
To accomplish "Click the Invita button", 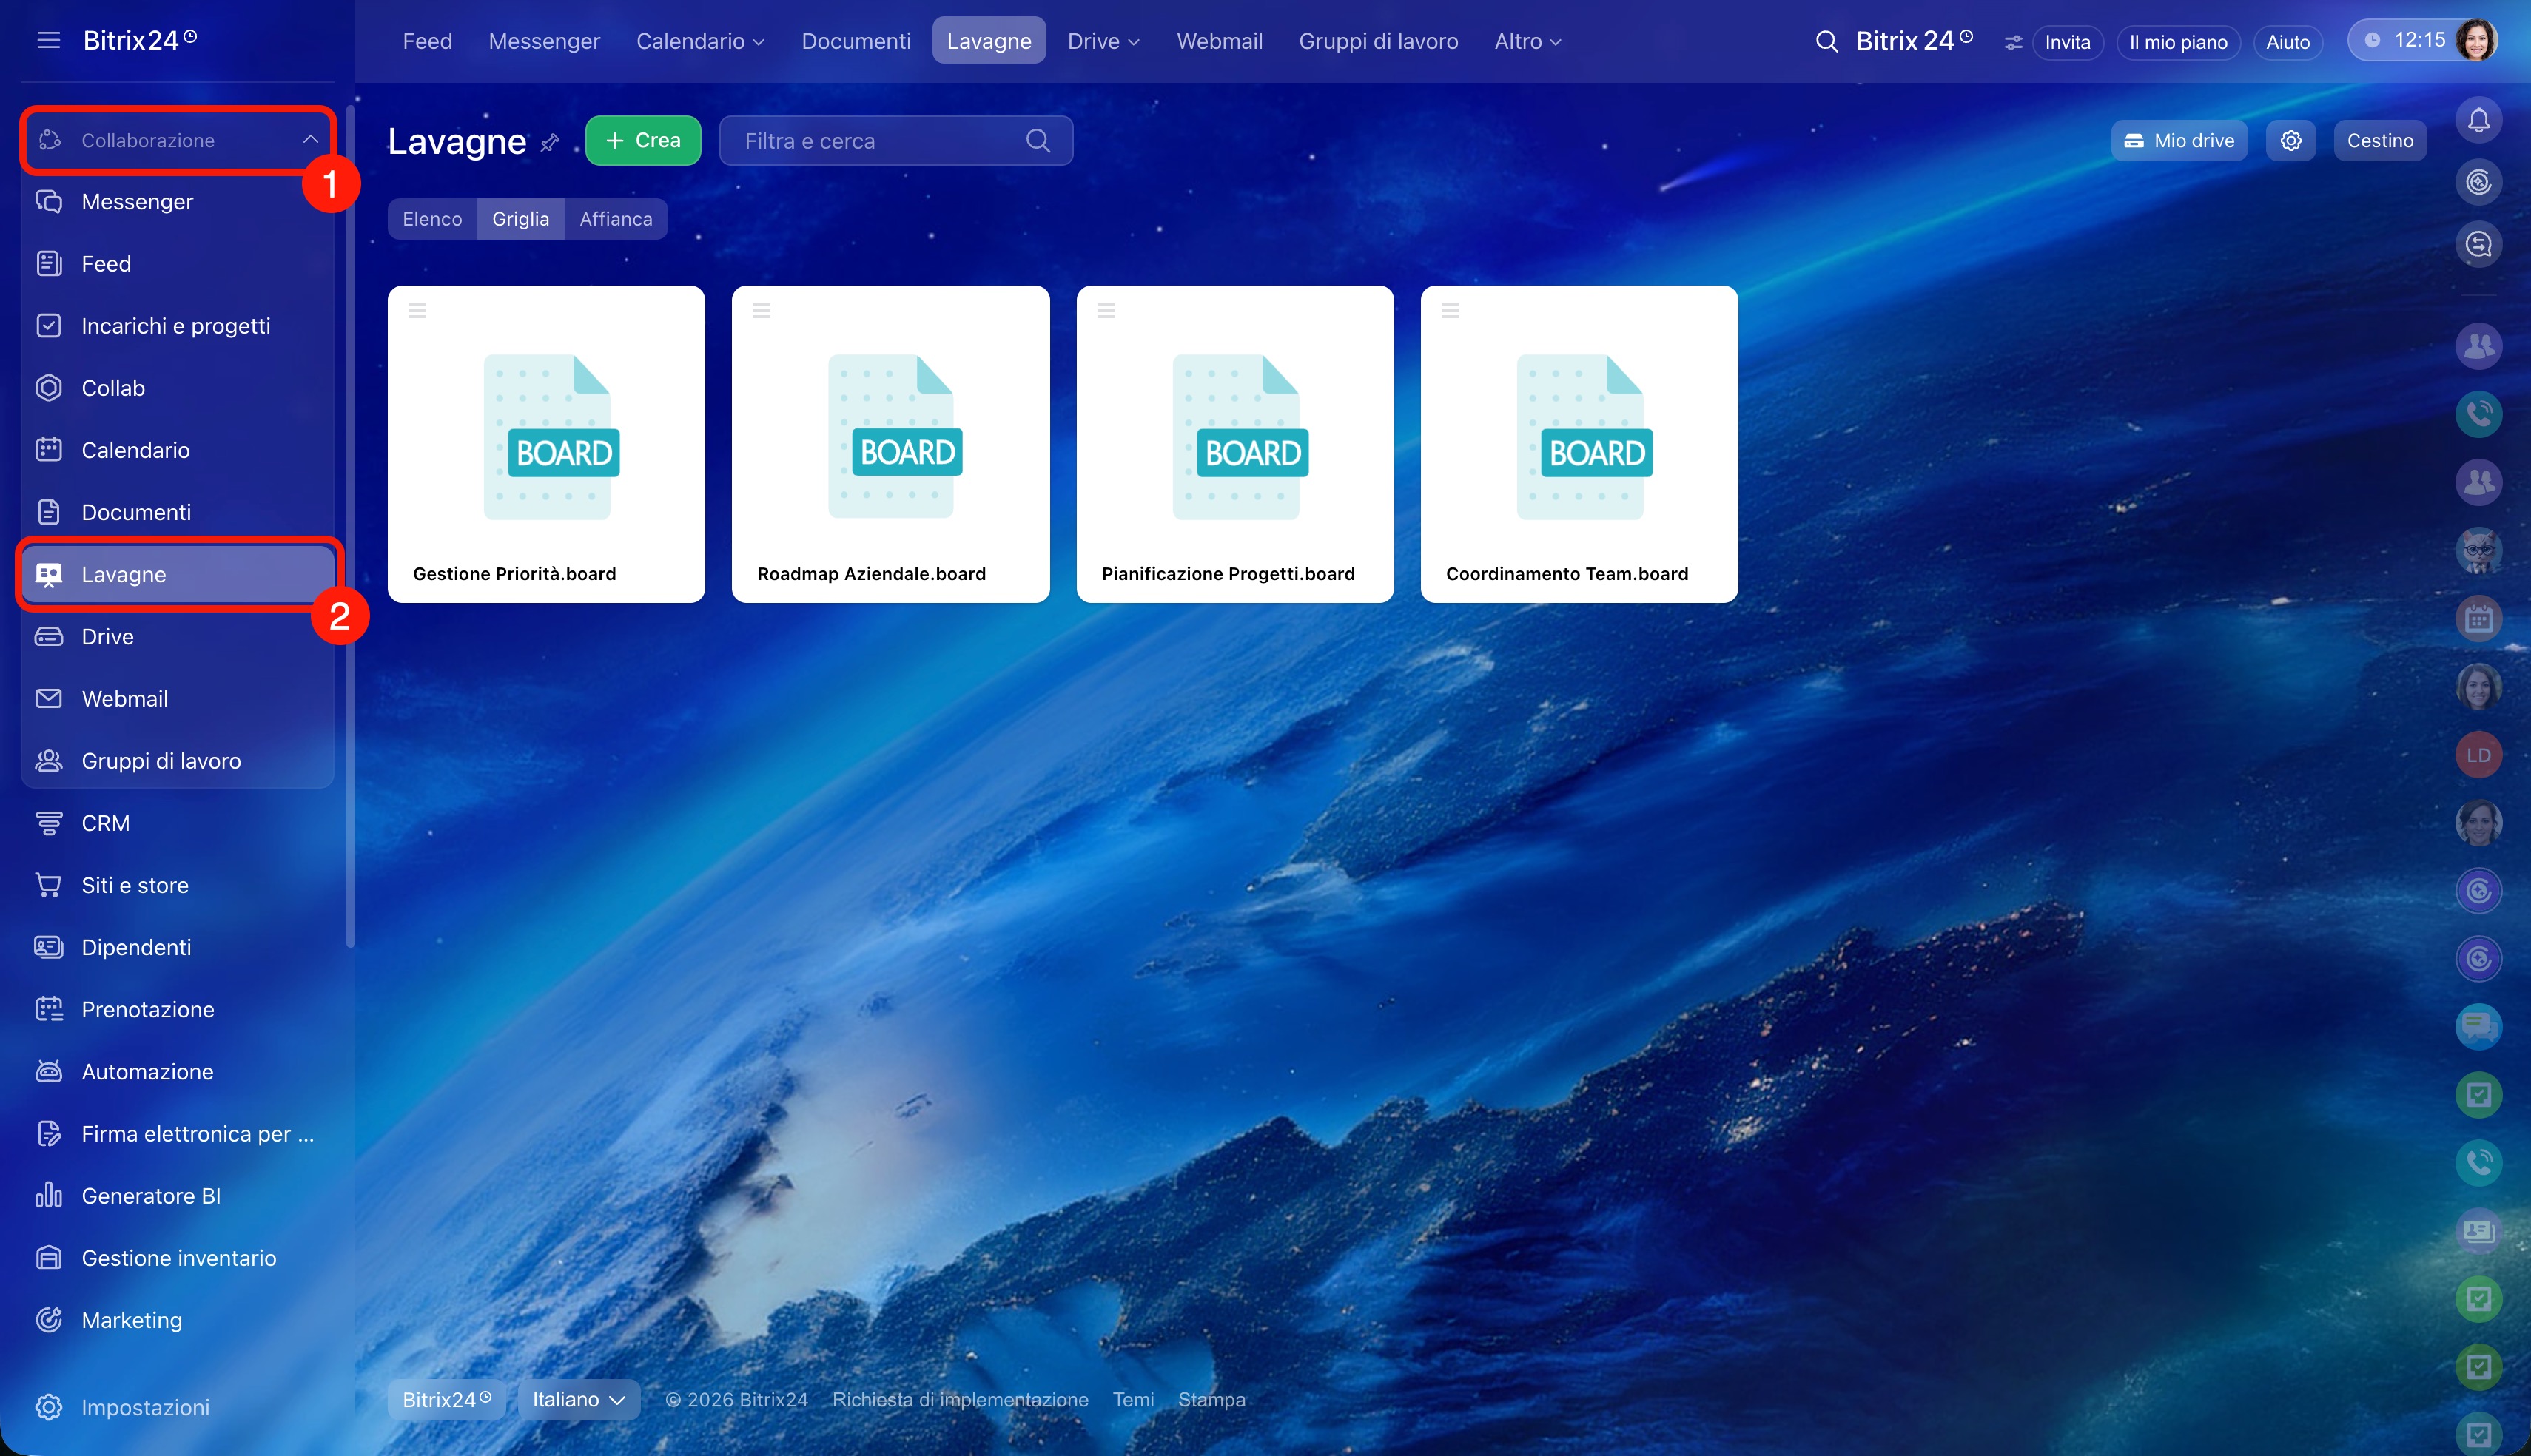I will click(2067, 42).
